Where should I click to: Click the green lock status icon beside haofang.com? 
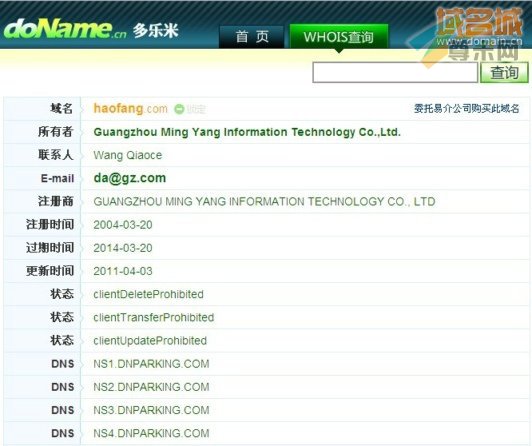tap(179, 109)
